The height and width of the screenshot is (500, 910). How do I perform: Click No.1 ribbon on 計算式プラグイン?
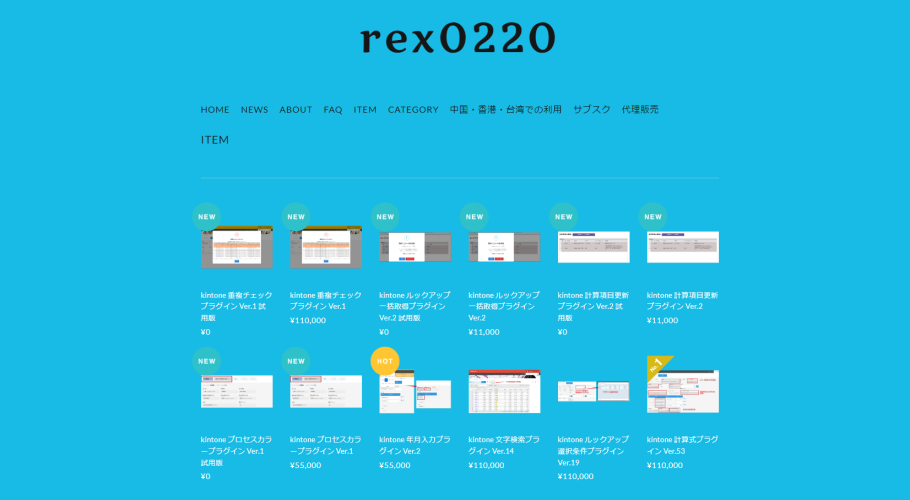[658, 367]
